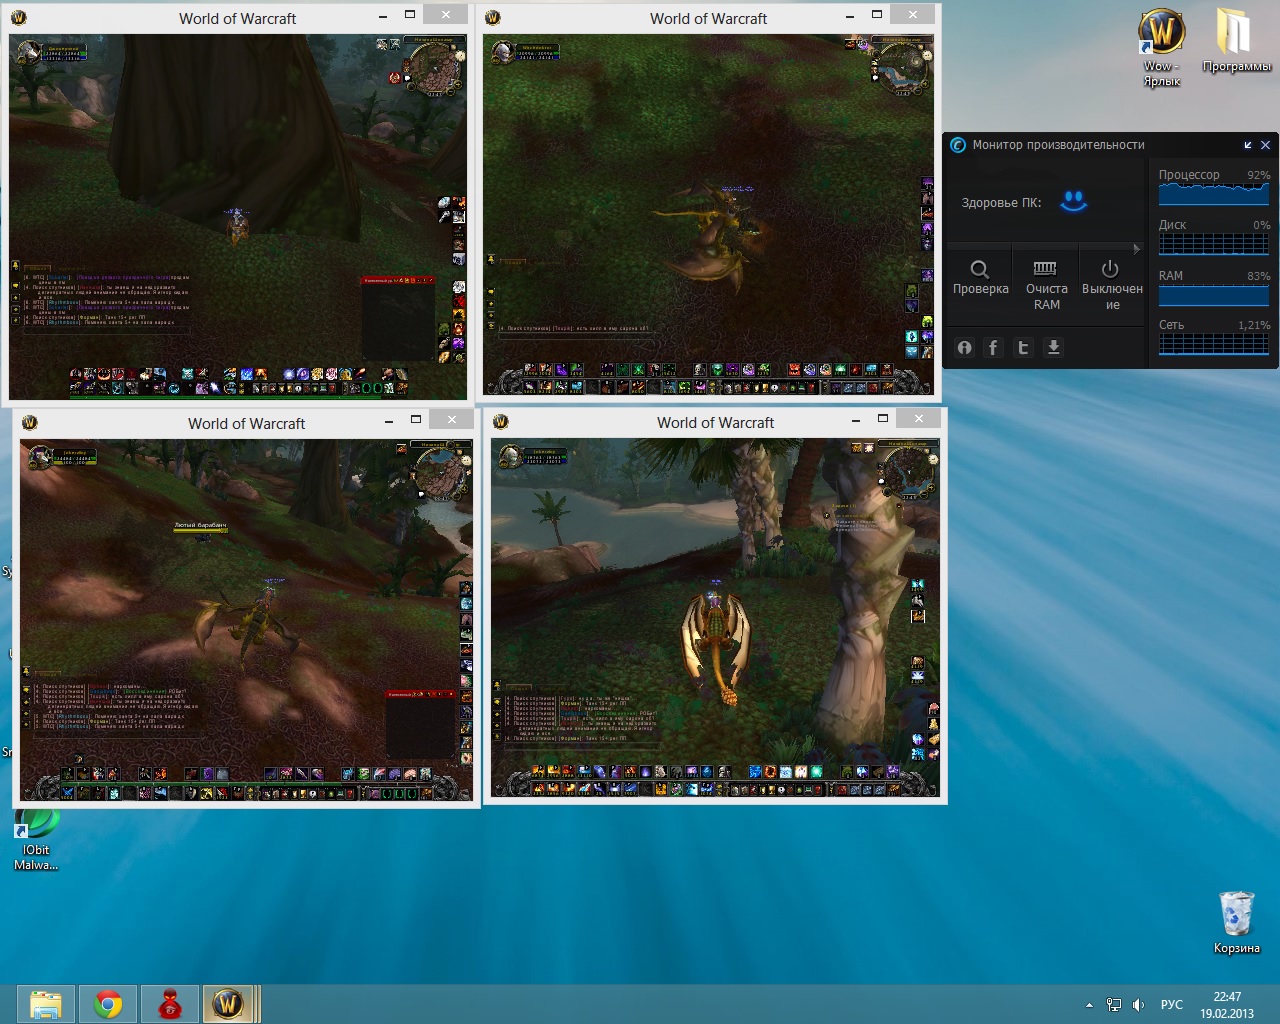Open the Диск usage graph
The height and width of the screenshot is (1024, 1280).
tap(1214, 244)
